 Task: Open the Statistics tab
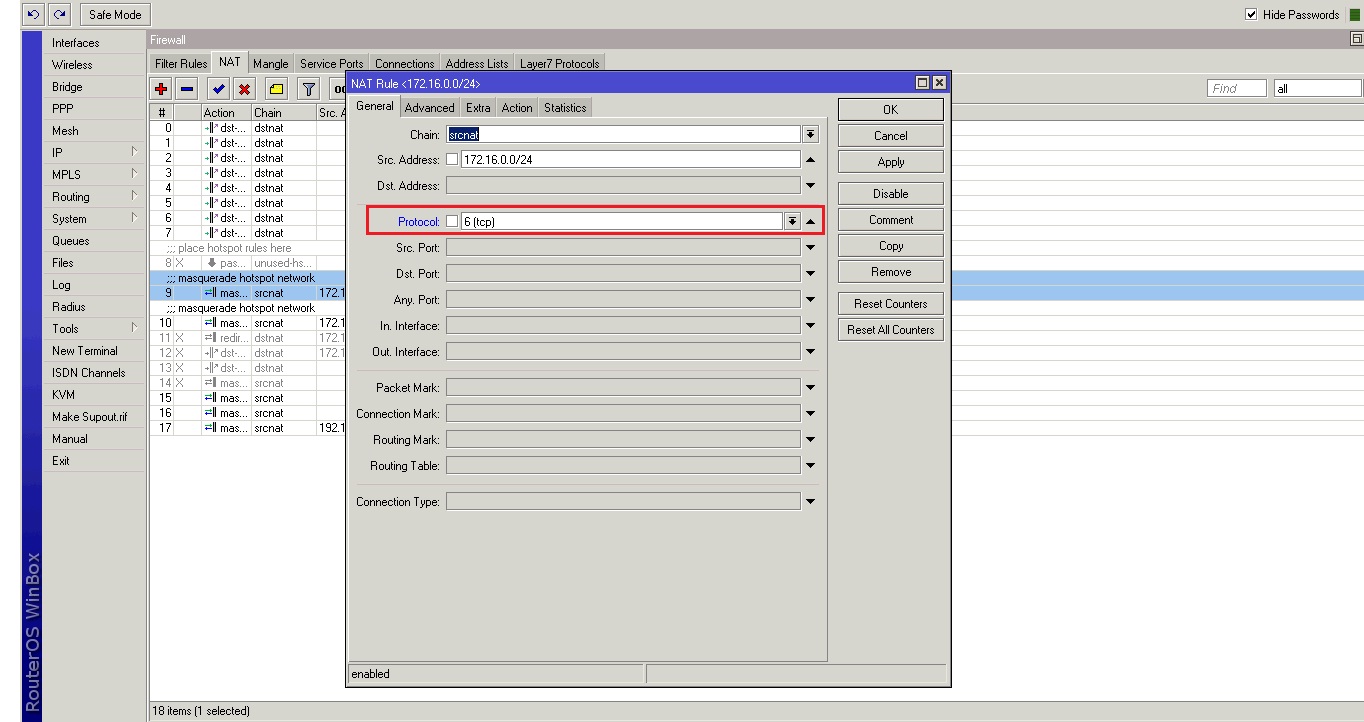pyautogui.click(x=565, y=108)
